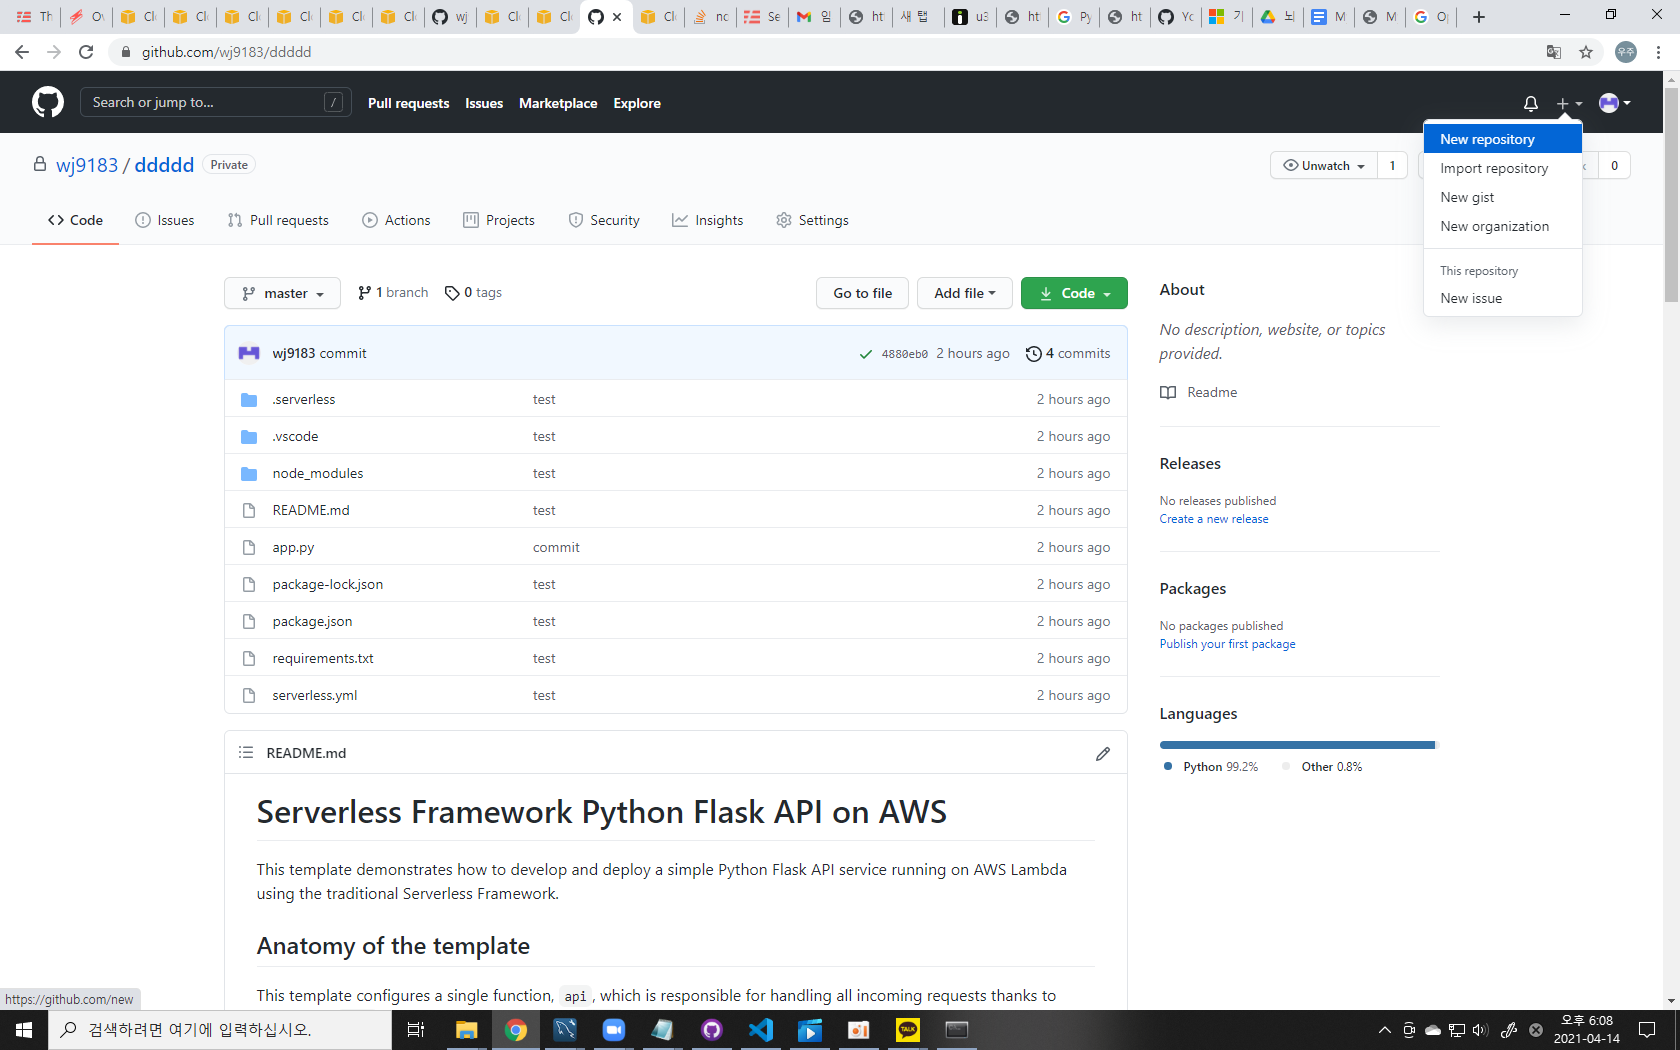This screenshot has width=1680, height=1050.
Task: Switch to the Projects tab
Action: pyautogui.click(x=499, y=220)
